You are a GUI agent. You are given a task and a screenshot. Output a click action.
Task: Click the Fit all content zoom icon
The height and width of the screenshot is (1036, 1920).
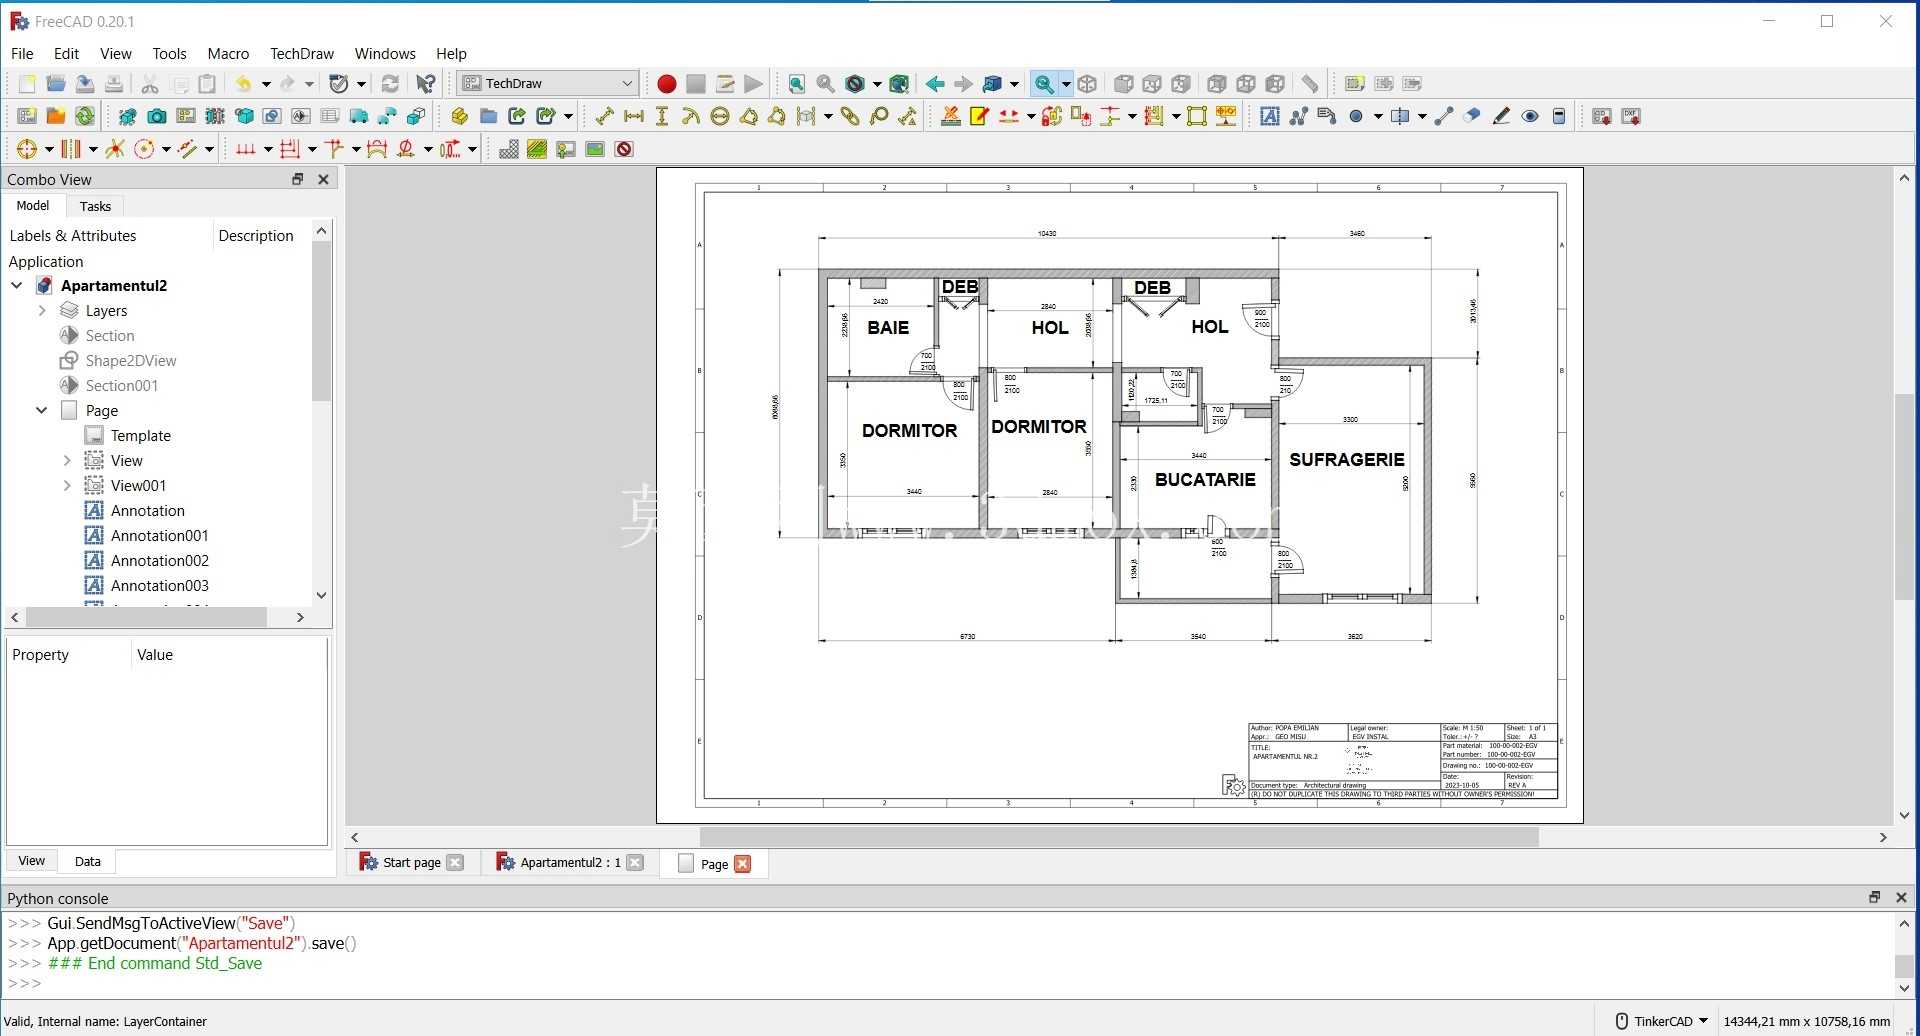(796, 84)
